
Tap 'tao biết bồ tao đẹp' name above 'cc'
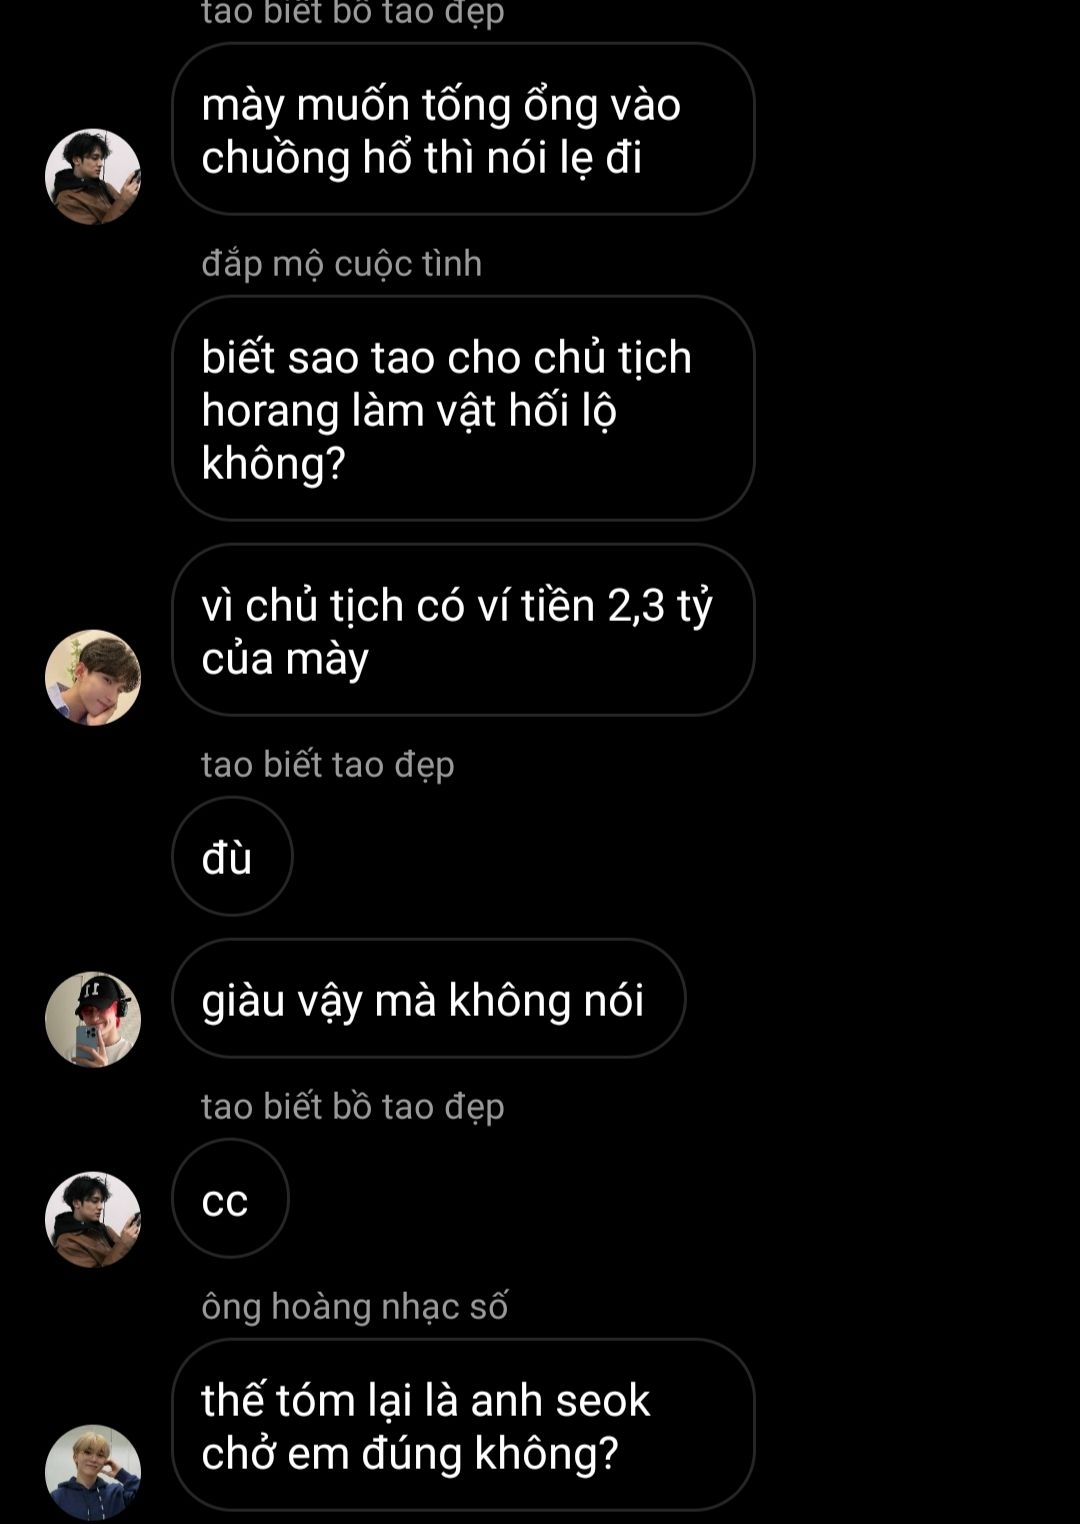click(x=353, y=1107)
